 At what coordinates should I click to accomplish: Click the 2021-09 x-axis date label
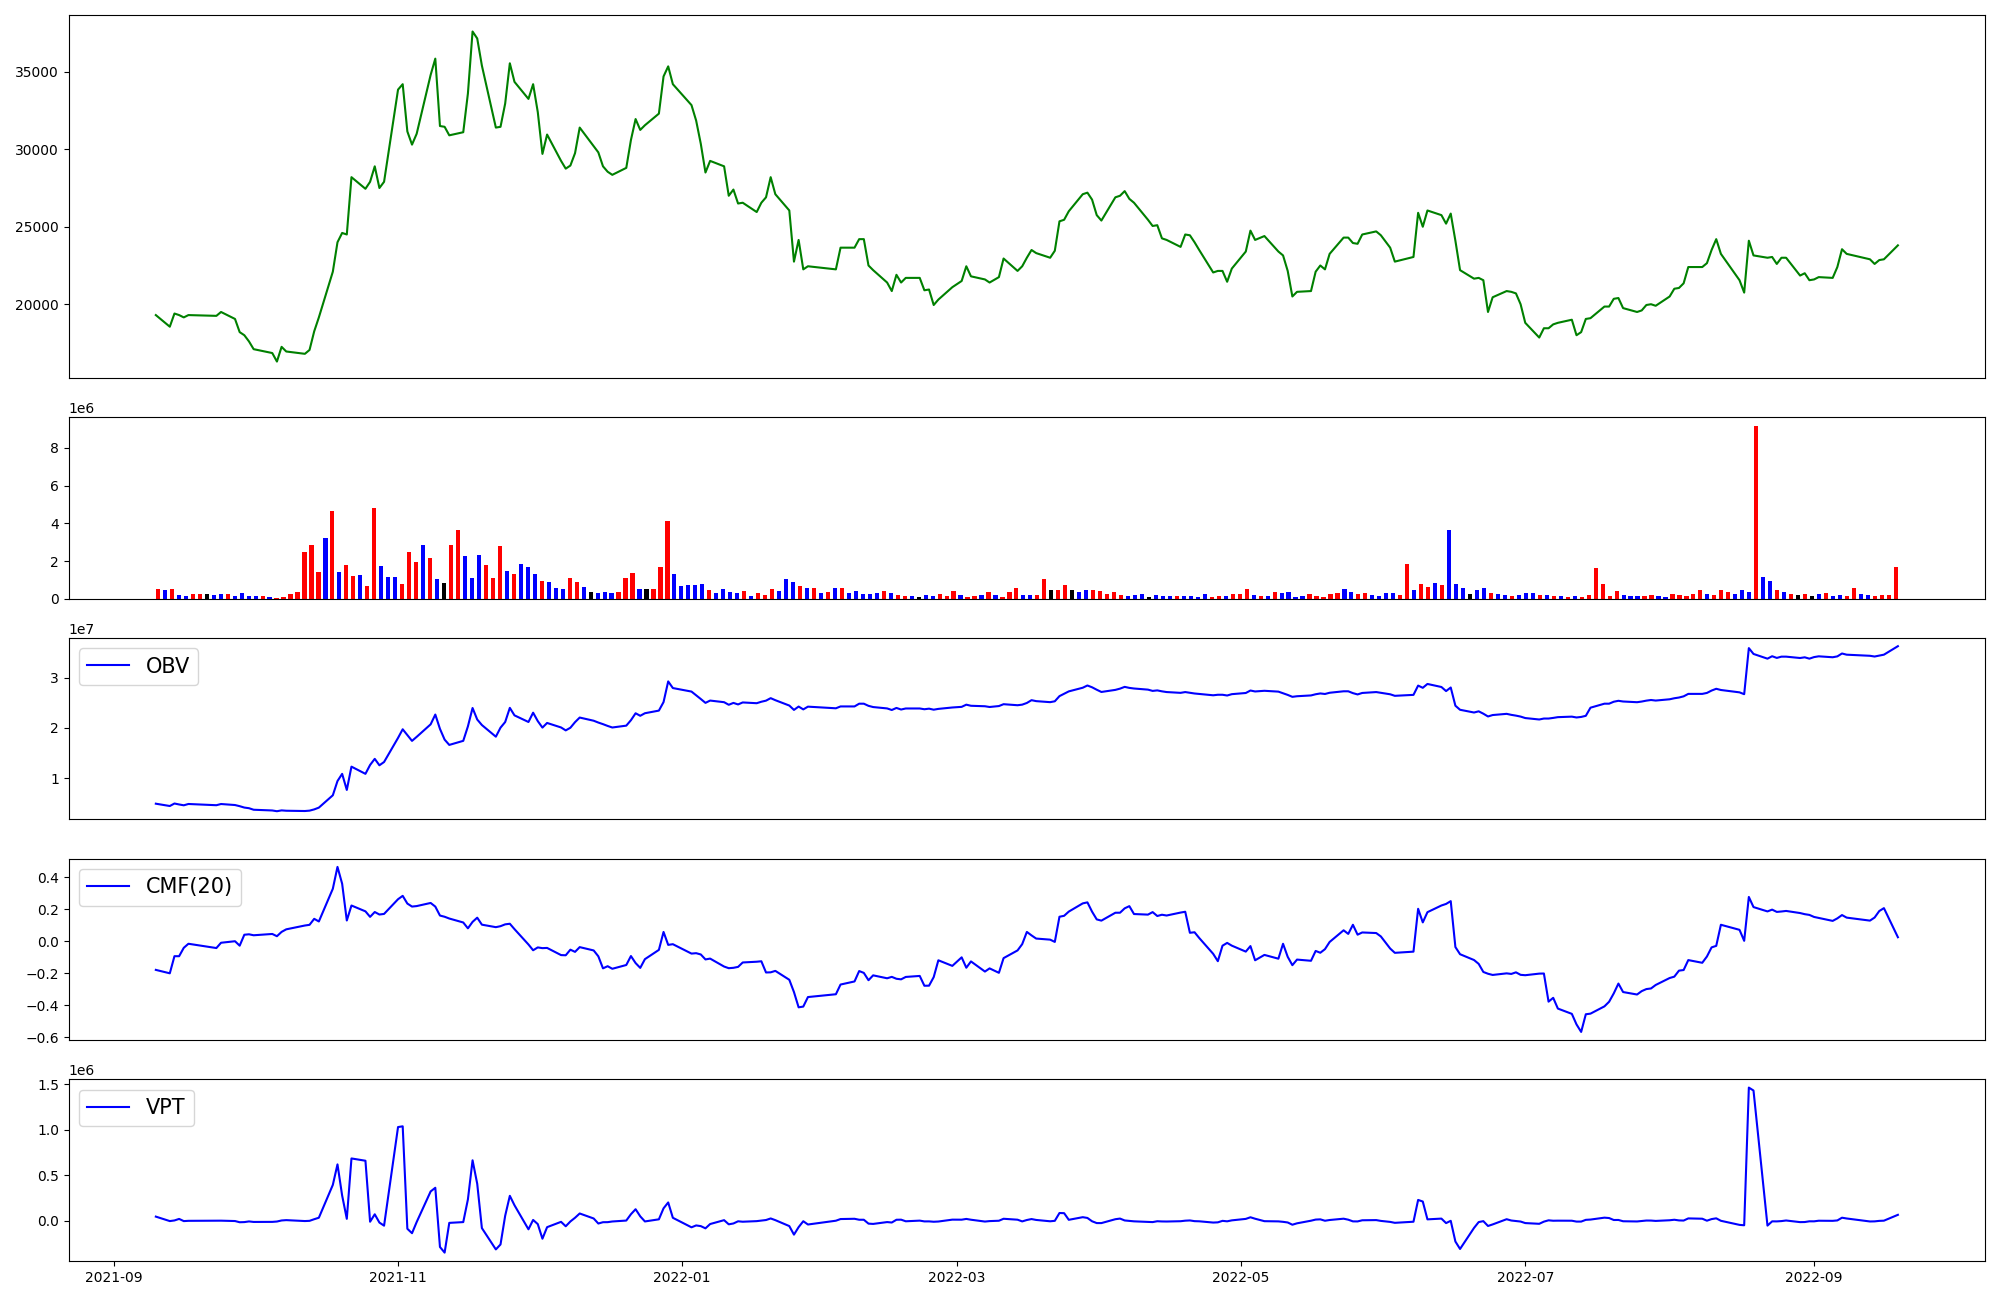(x=114, y=1277)
